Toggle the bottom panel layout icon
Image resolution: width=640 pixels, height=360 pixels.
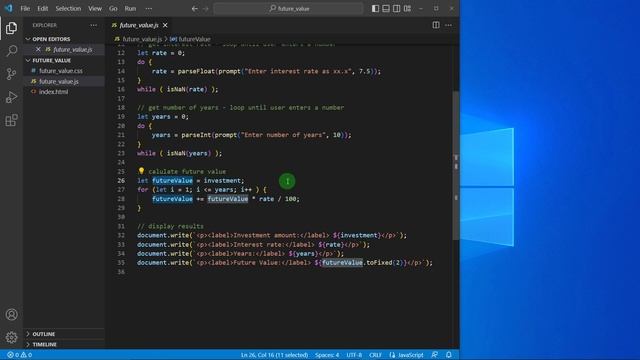tap(386, 9)
